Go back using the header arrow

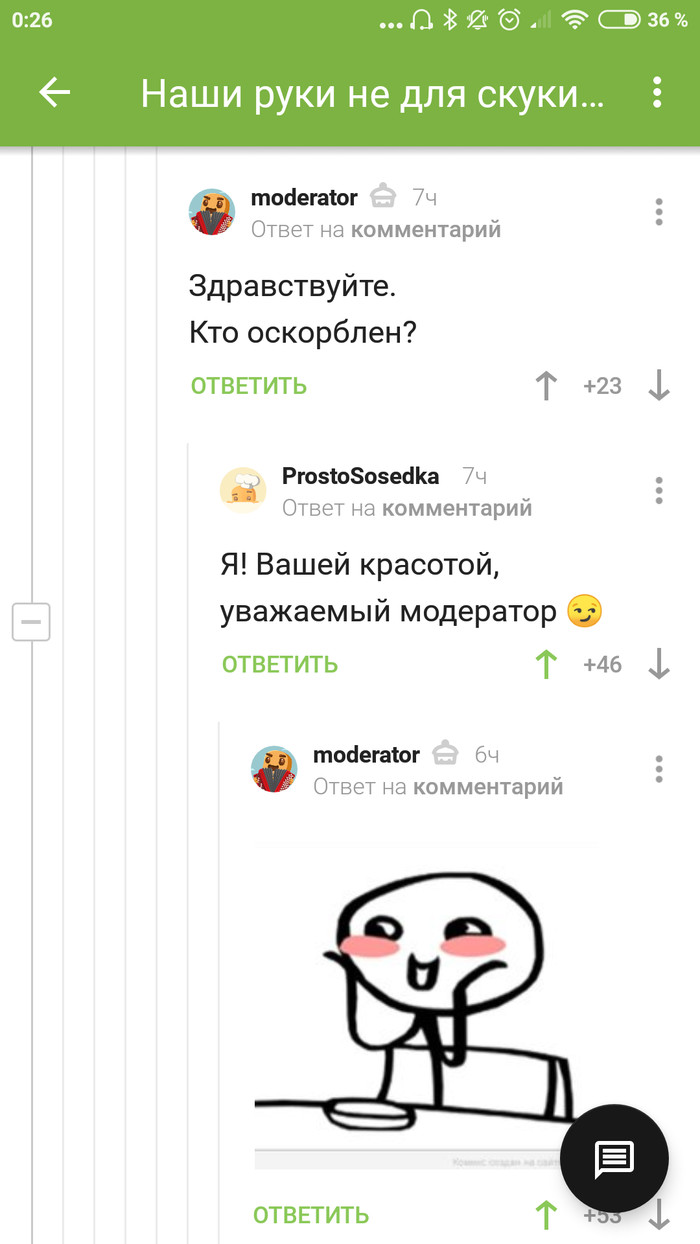55,93
